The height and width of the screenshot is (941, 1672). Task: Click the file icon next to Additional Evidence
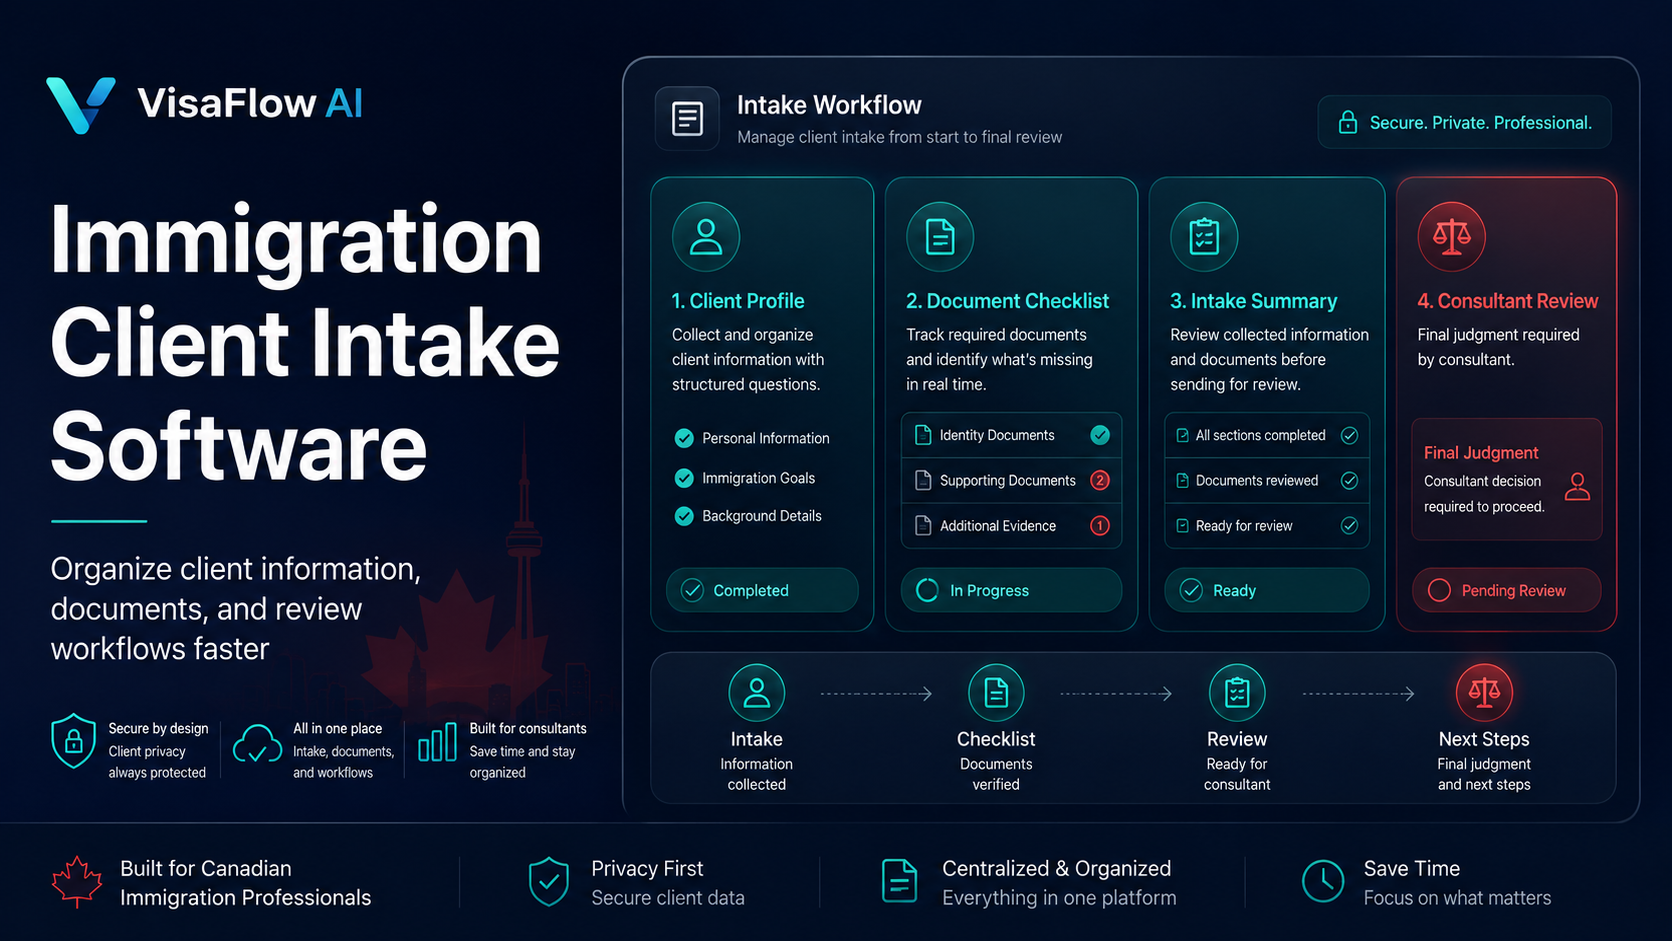[x=923, y=525]
